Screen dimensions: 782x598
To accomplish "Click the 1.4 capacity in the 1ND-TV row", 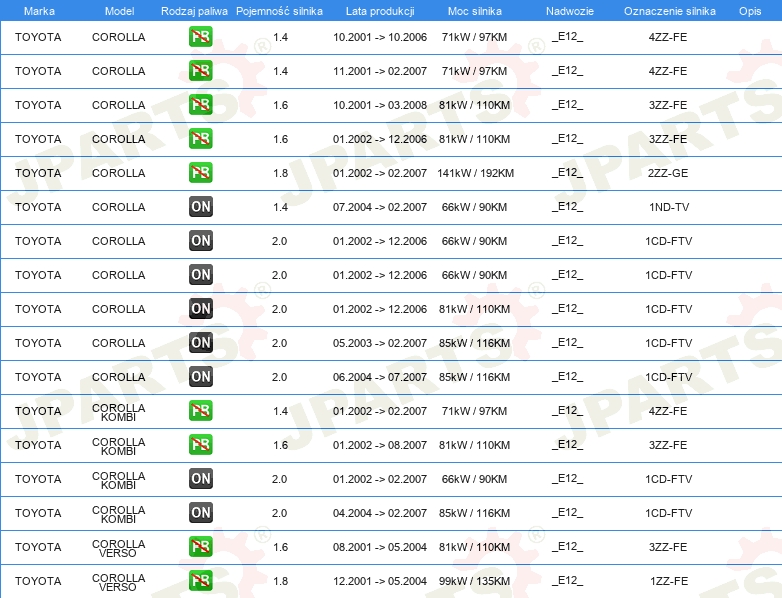I will pyautogui.click(x=280, y=207).
